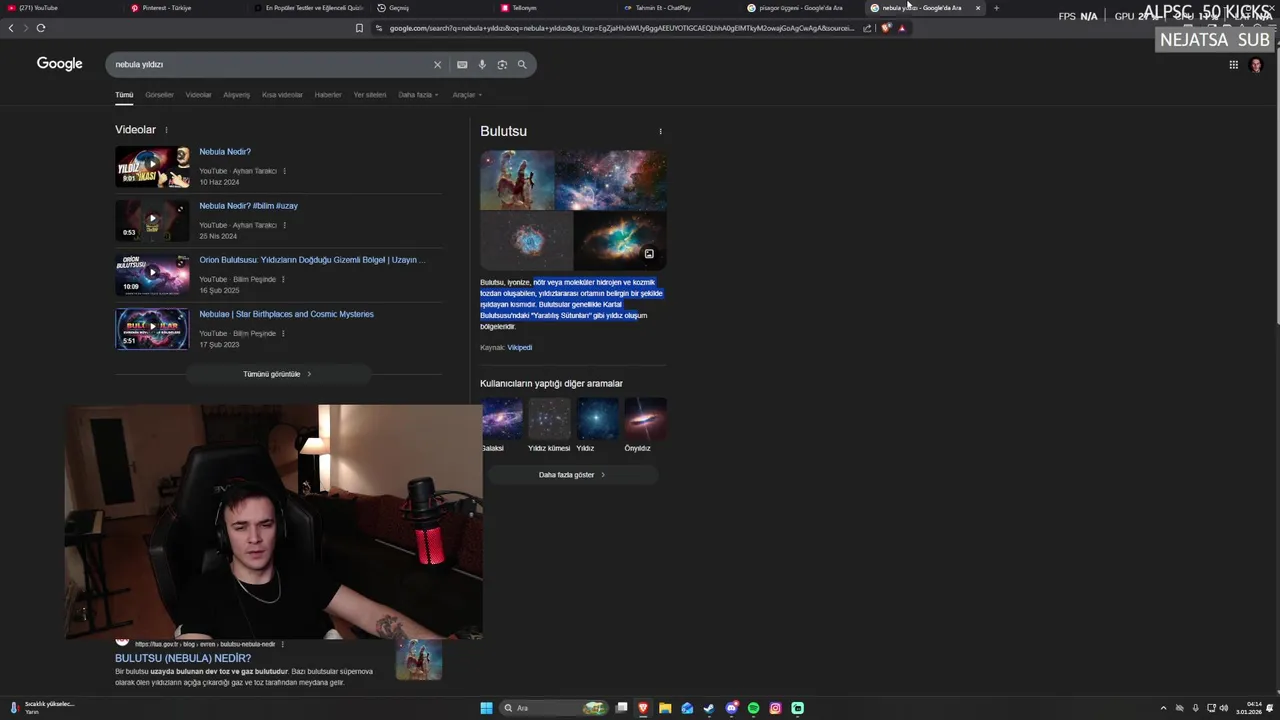This screenshot has height=720, width=1280.
Task: Open a new browser tab with plus
Action: [x=996, y=8]
